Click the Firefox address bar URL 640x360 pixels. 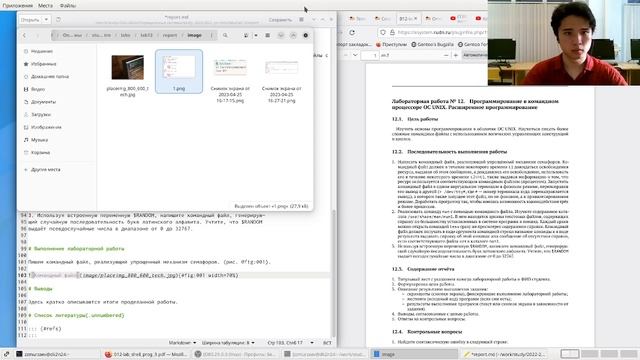[442, 32]
